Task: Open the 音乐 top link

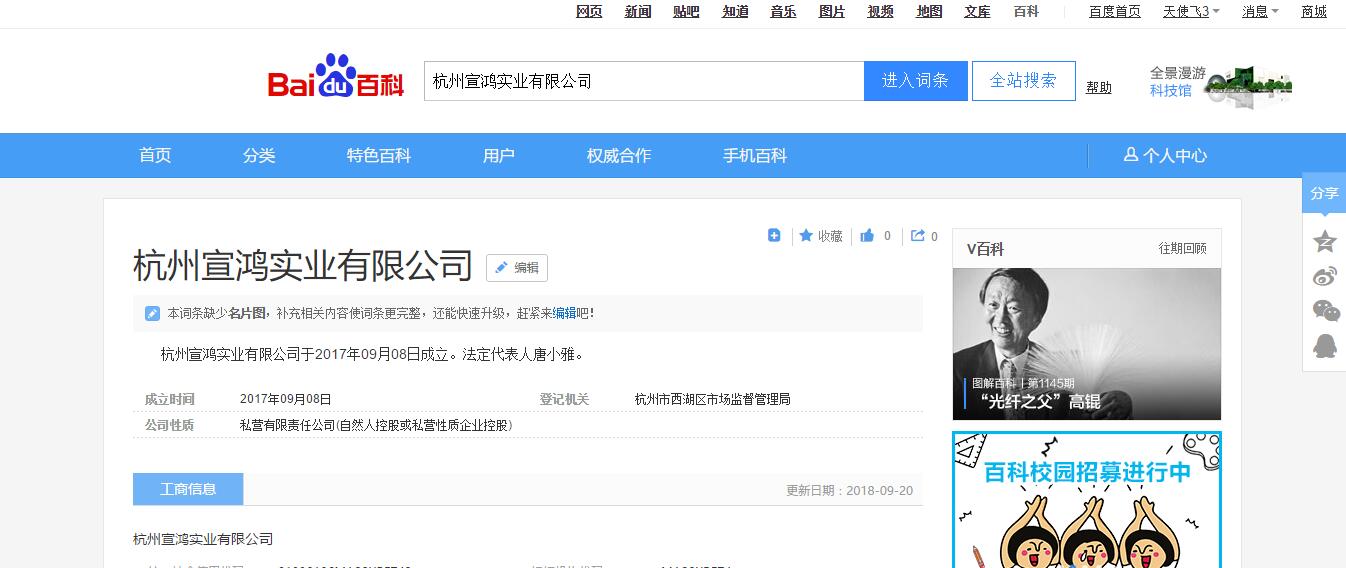Action: pyautogui.click(x=783, y=12)
